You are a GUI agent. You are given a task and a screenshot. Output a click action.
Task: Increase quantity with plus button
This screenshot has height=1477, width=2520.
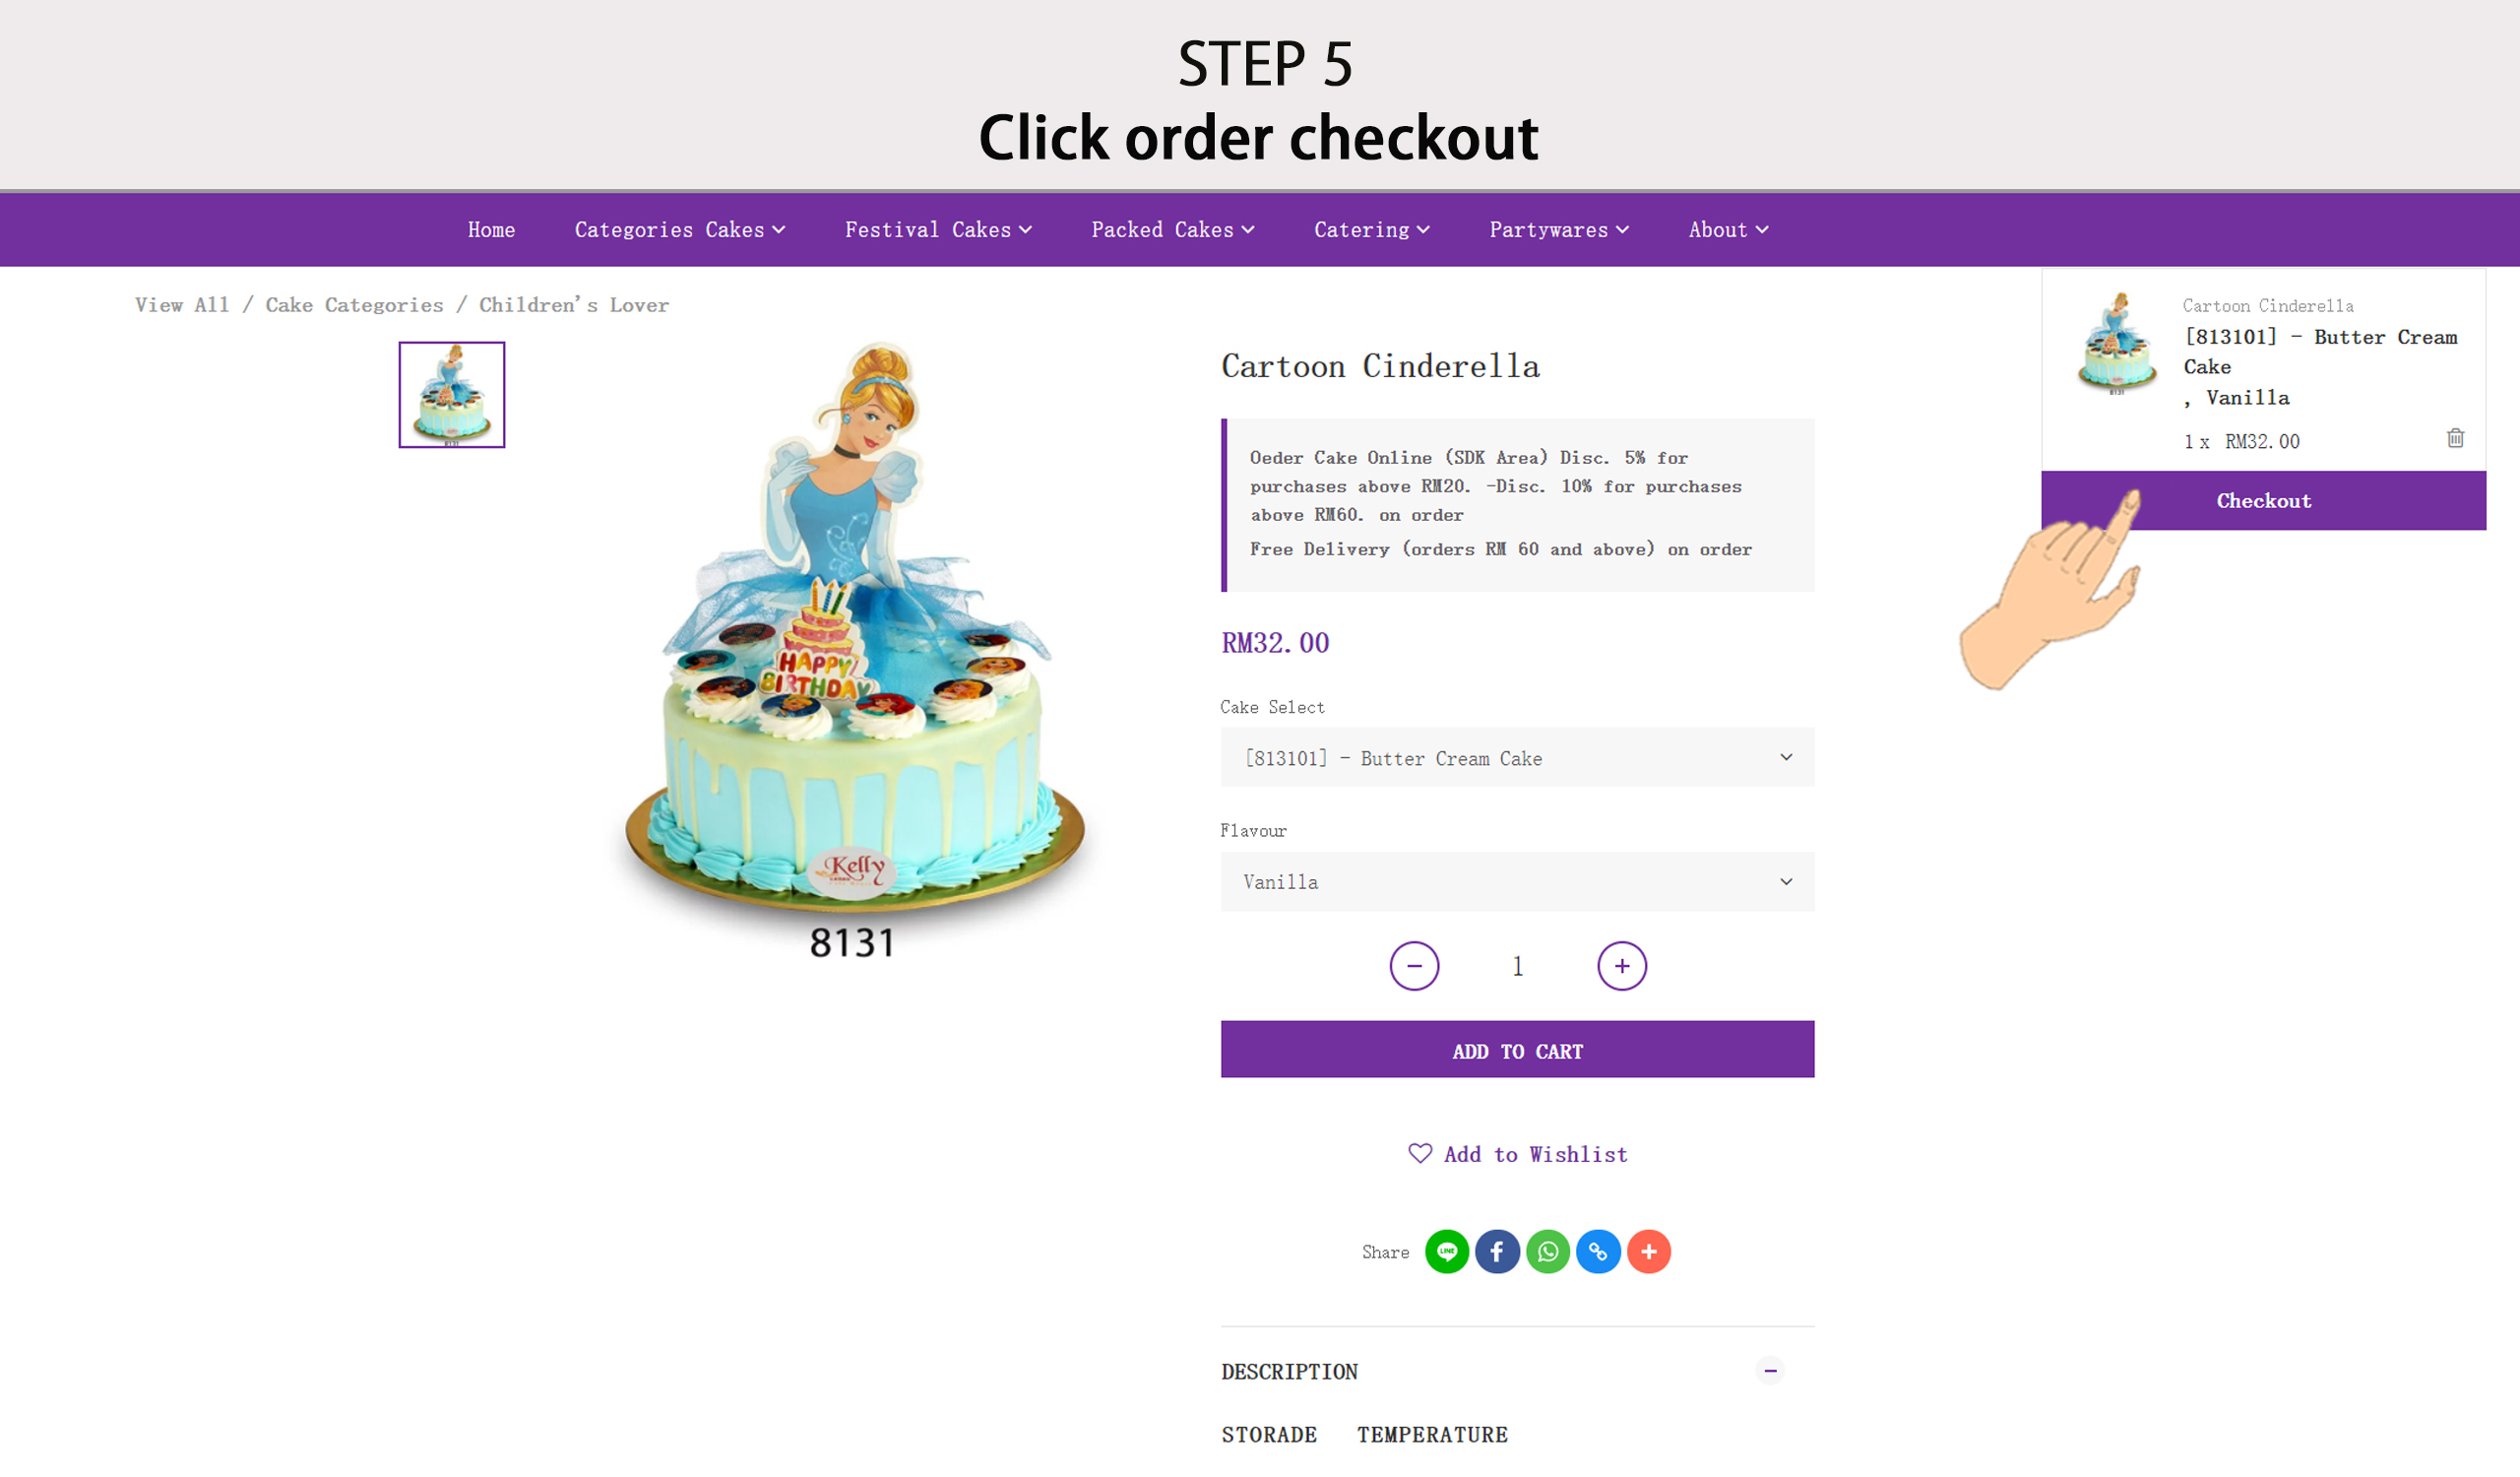click(x=1621, y=966)
